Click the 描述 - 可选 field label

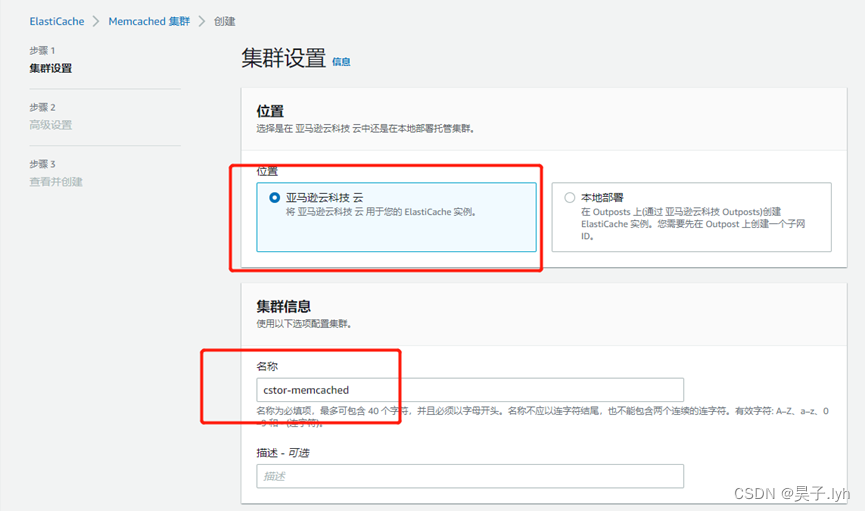point(283,453)
